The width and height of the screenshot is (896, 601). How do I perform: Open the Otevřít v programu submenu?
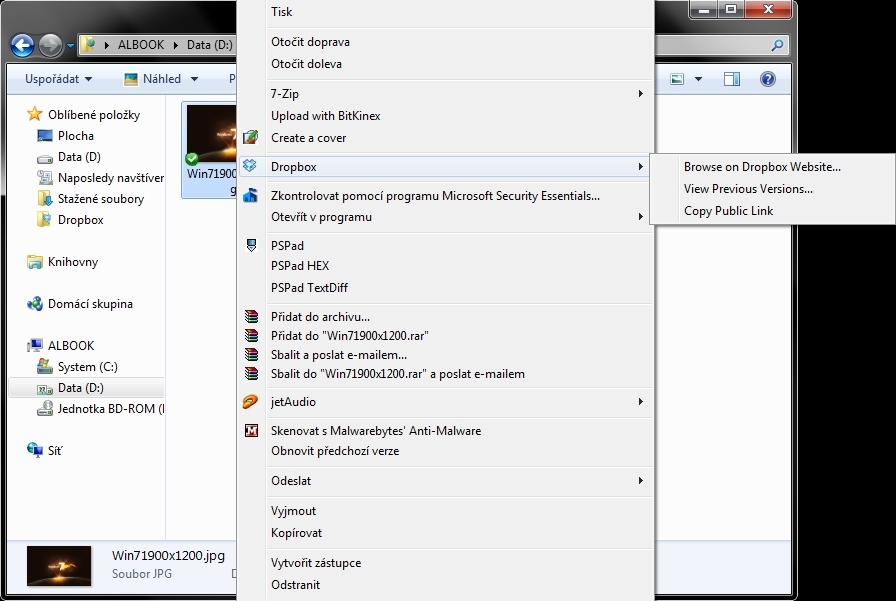tap(445, 217)
